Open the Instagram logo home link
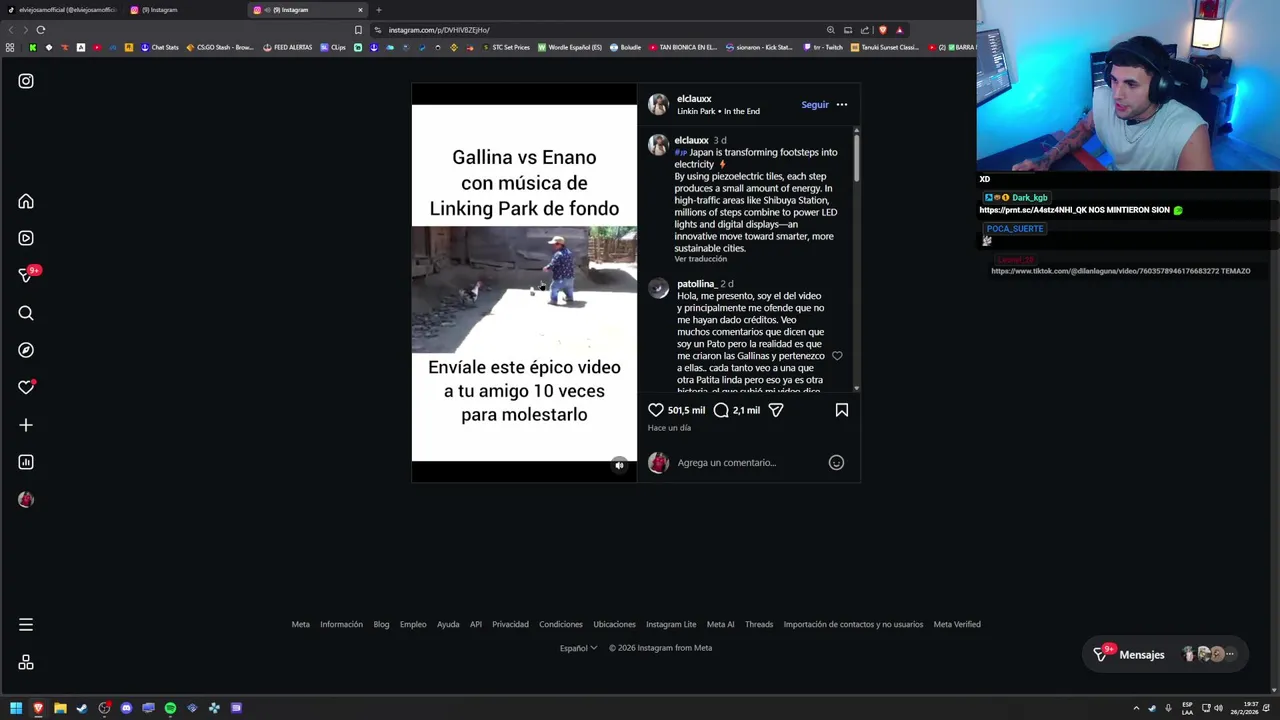The height and width of the screenshot is (720, 1280). point(26,81)
